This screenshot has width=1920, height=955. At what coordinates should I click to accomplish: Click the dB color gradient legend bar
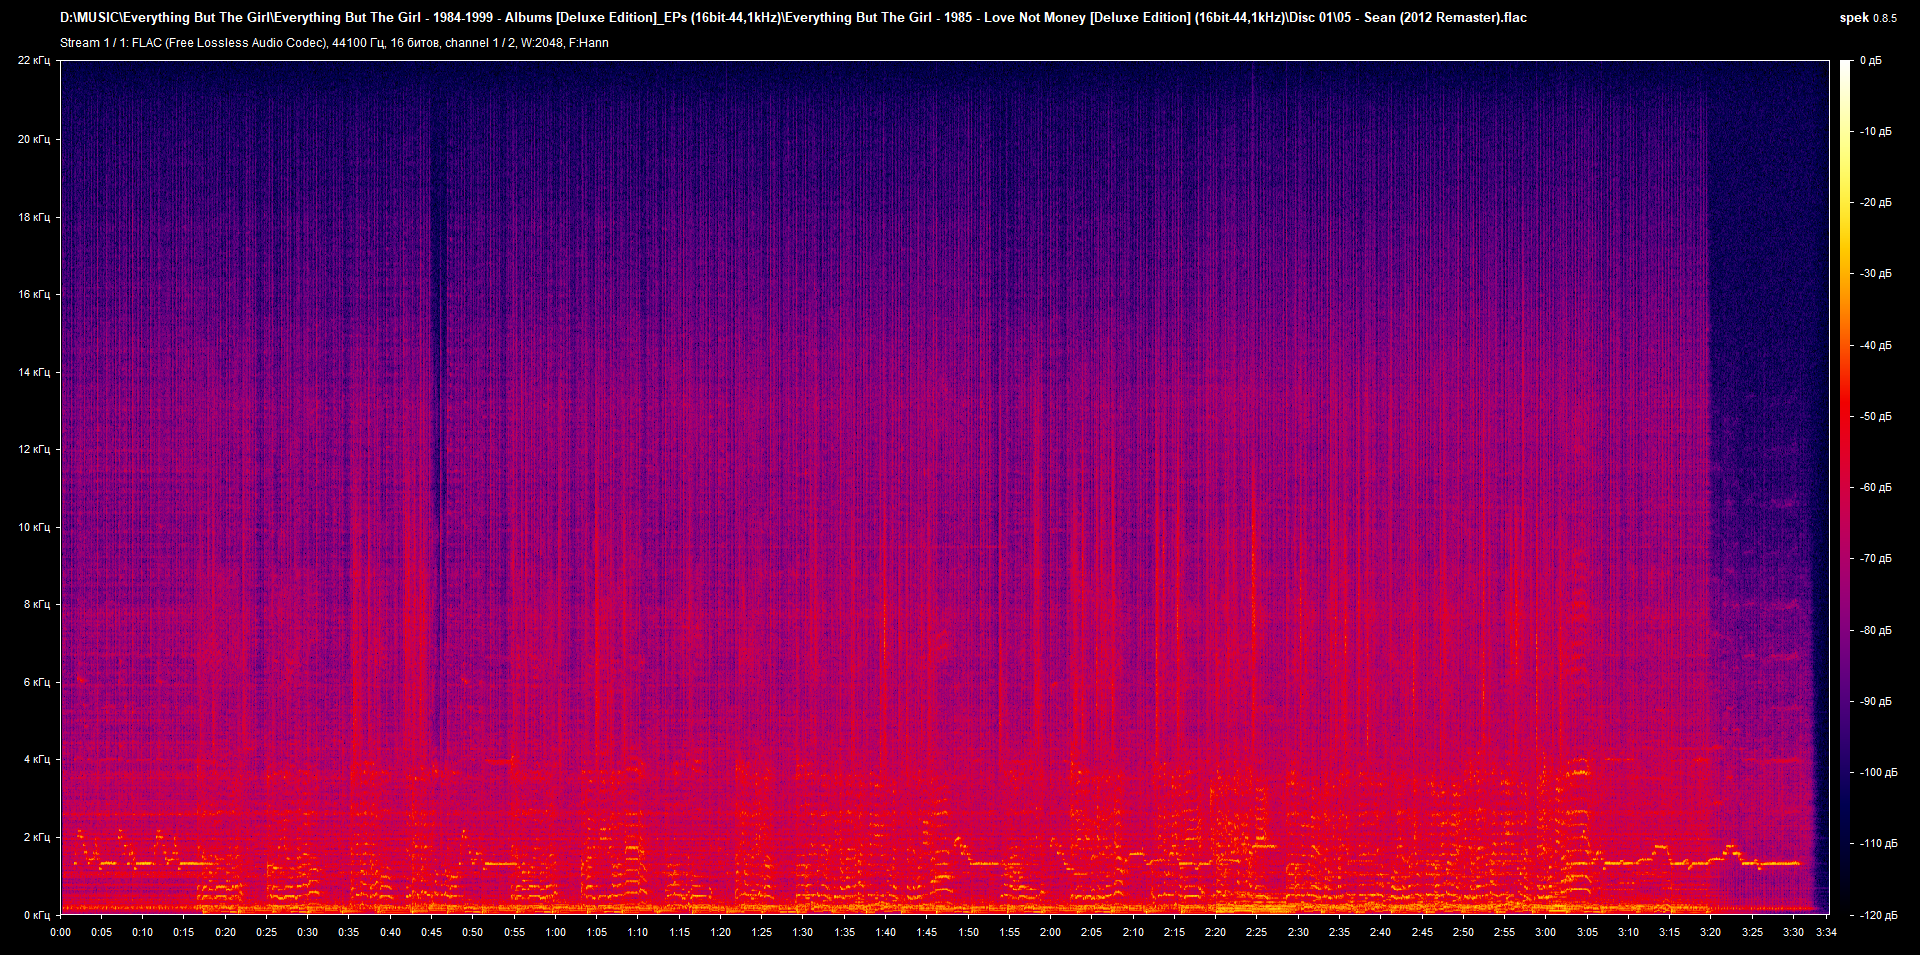point(1845,487)
